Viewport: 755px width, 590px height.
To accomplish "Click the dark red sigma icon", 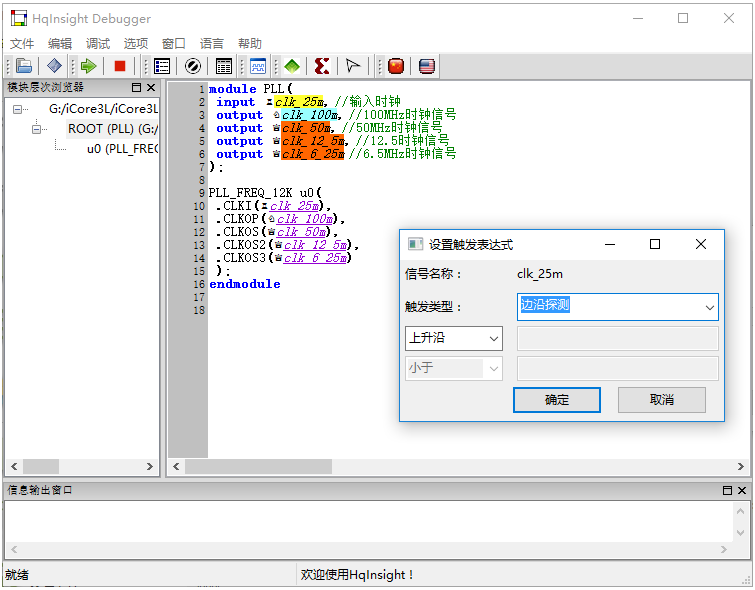I will click(x=322, y=66).
